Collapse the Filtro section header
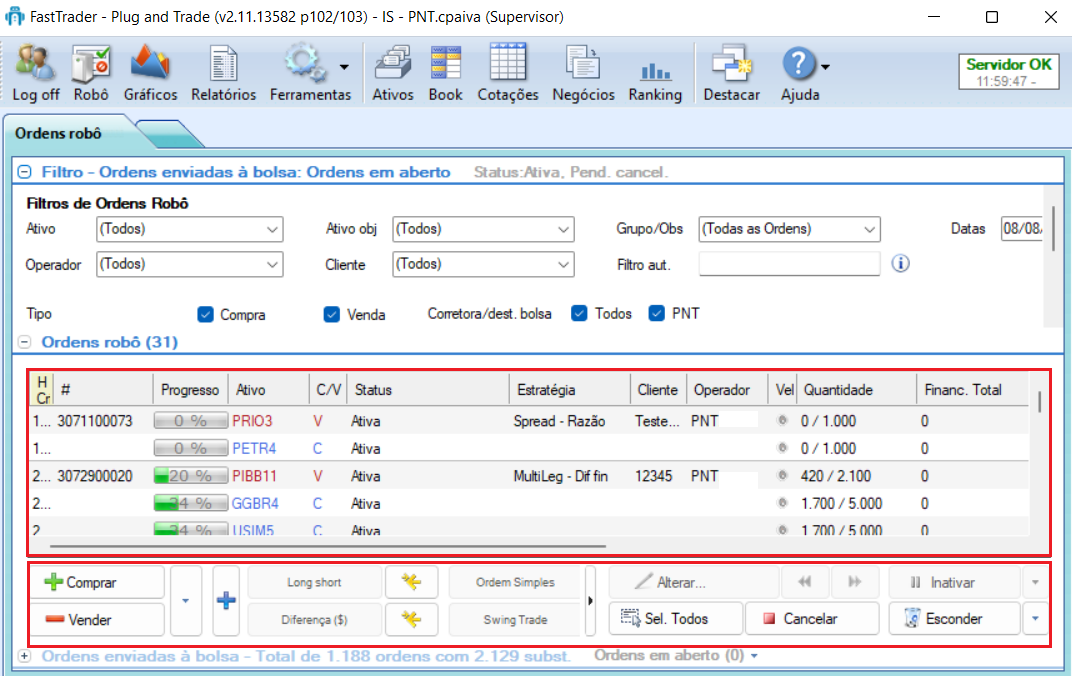 coord(22,170)
